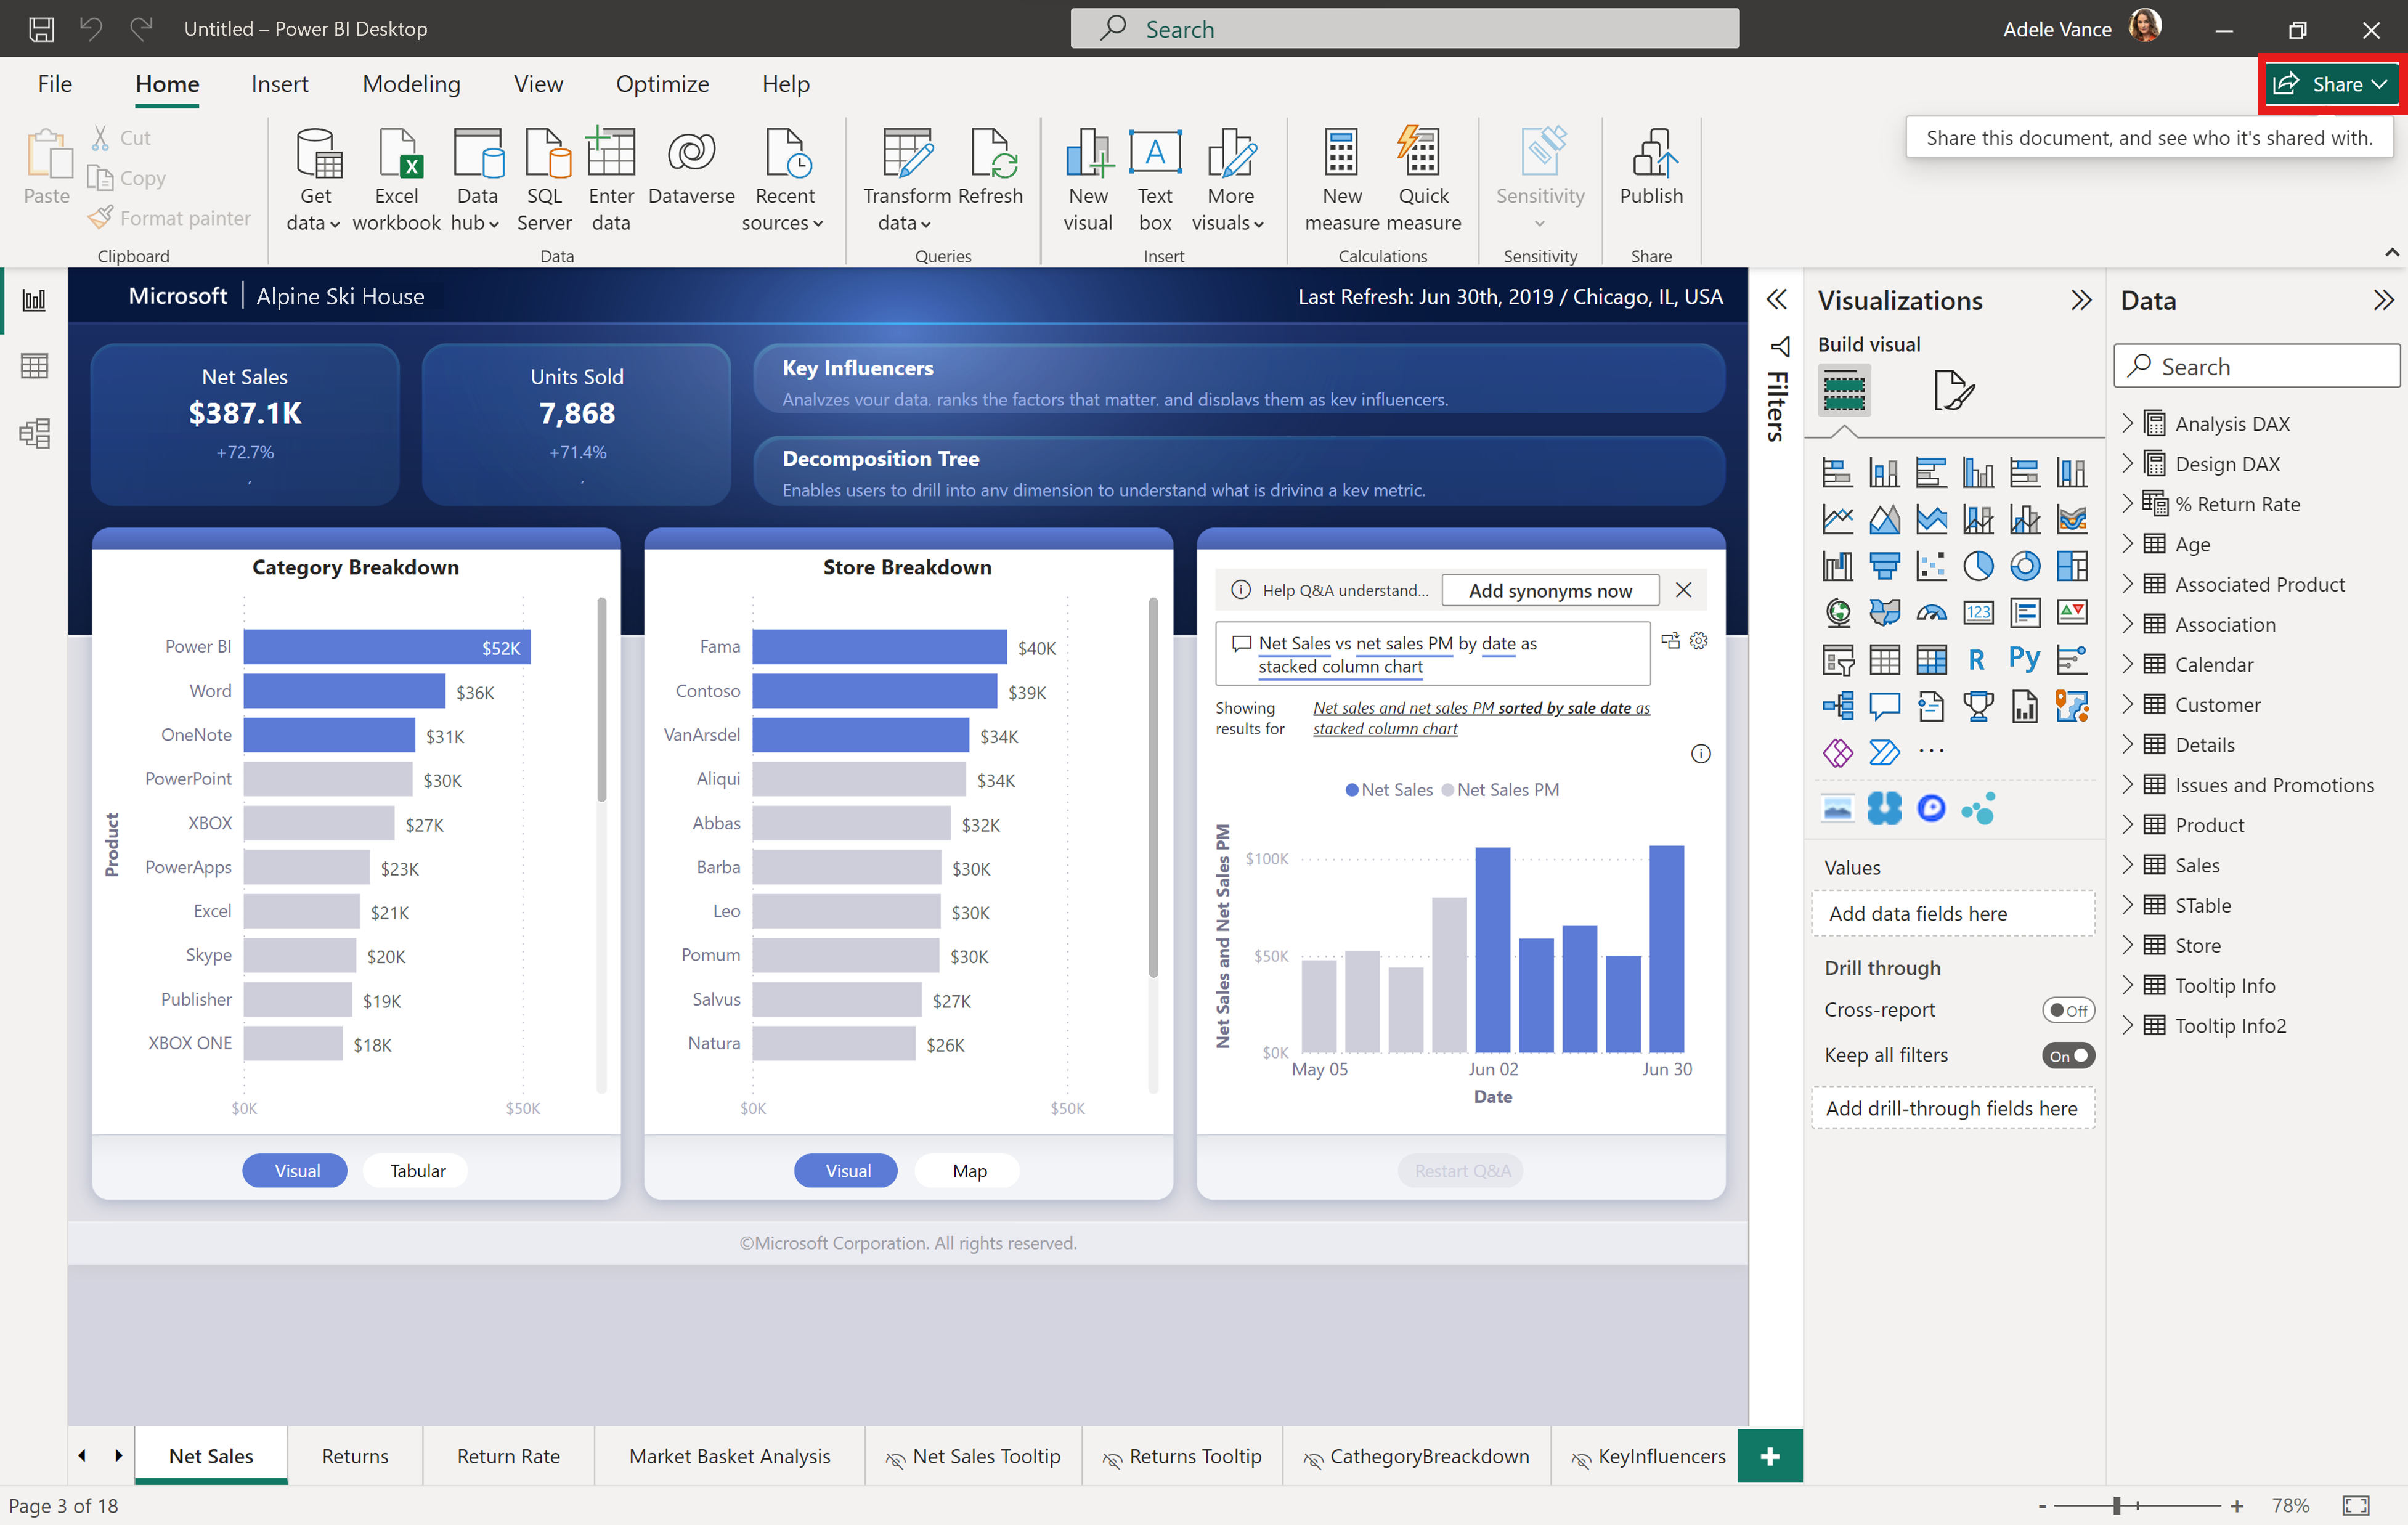Click the Share button
This screenshot has width=2408, height=1525.
(2329, 84)
